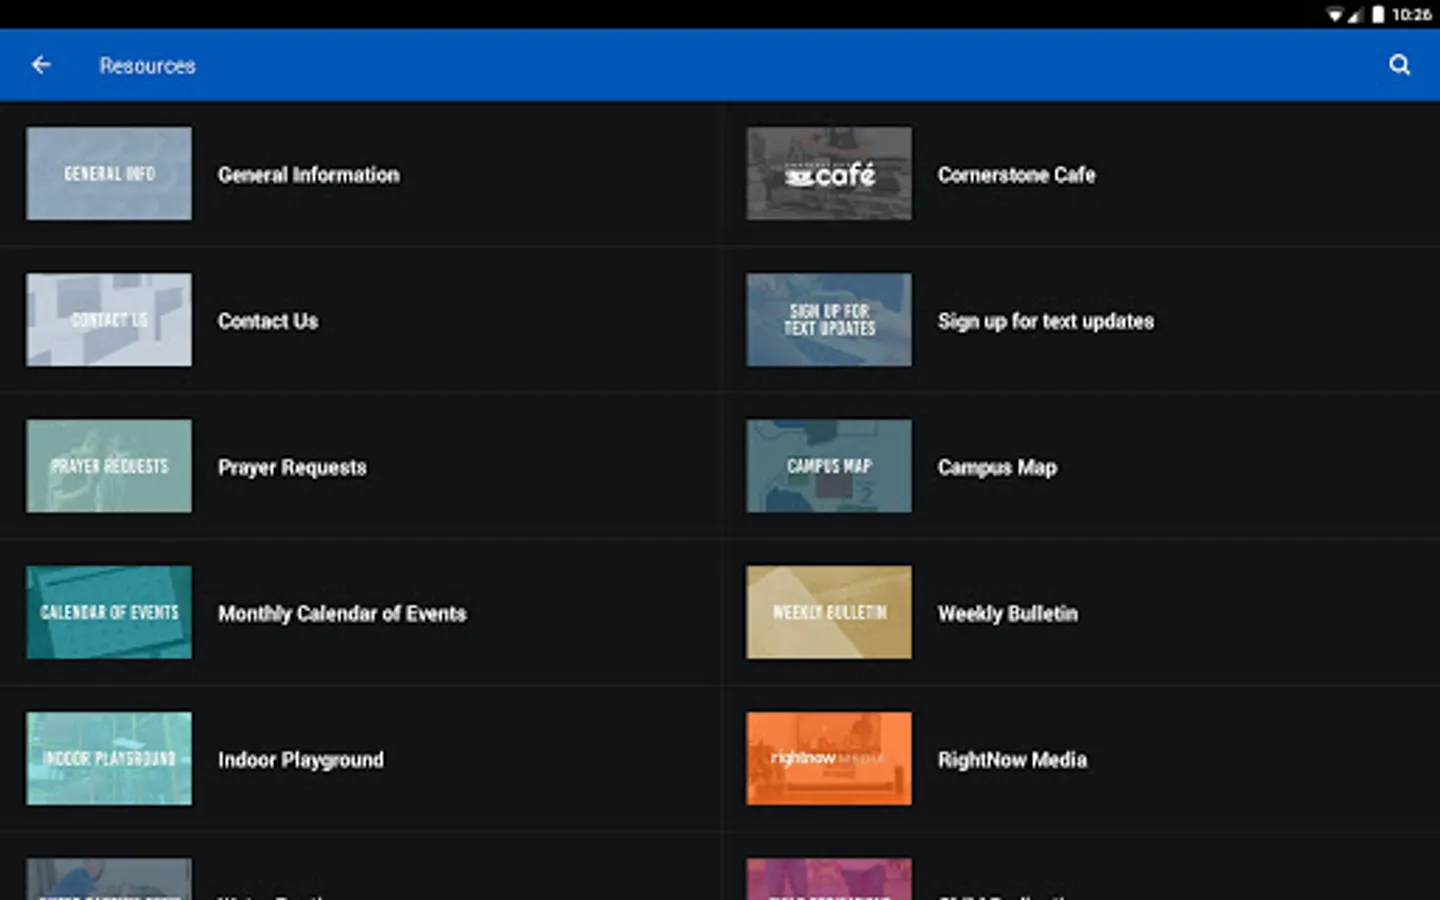Screen dimensions: 1440x900
Task: Tap the 10:26 clock in status bar
Action: pyautogui.click(x=1411, y=14)
